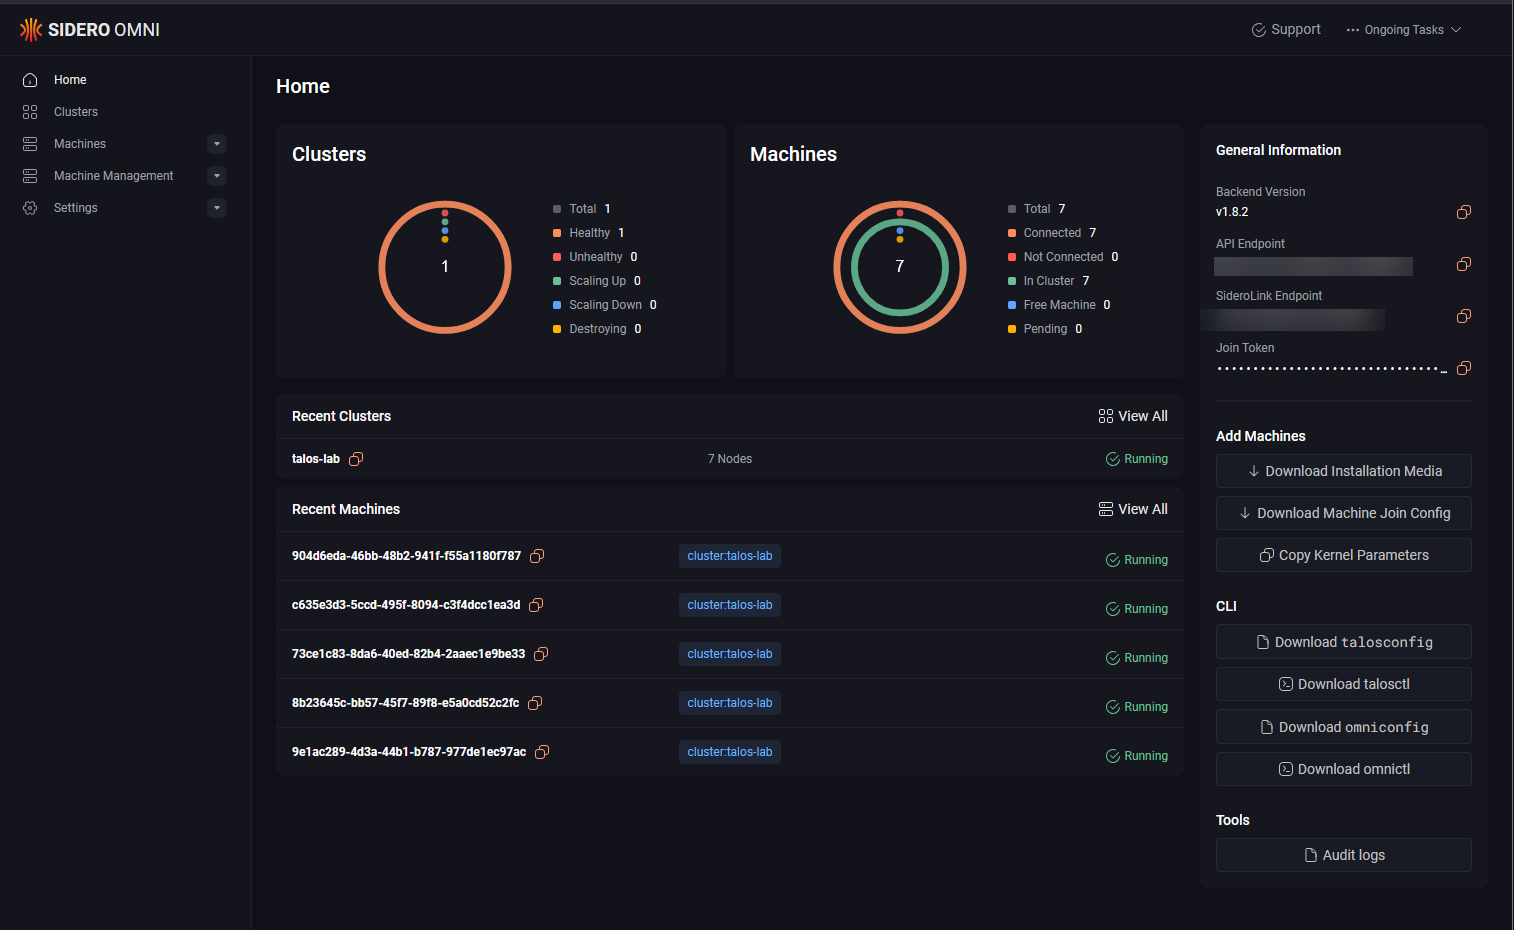Screen dimensions: 1514x930
Task: Download the omniconfig file
Action: coord(1344,727)
